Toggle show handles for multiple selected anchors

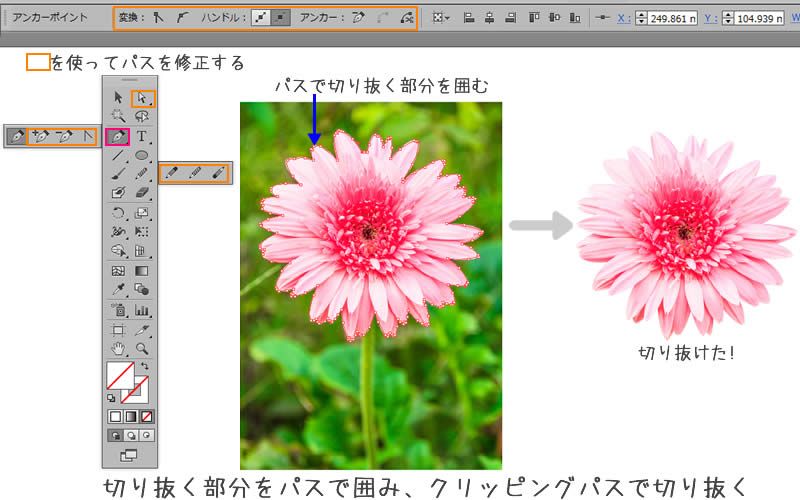(x=261, y=18)
